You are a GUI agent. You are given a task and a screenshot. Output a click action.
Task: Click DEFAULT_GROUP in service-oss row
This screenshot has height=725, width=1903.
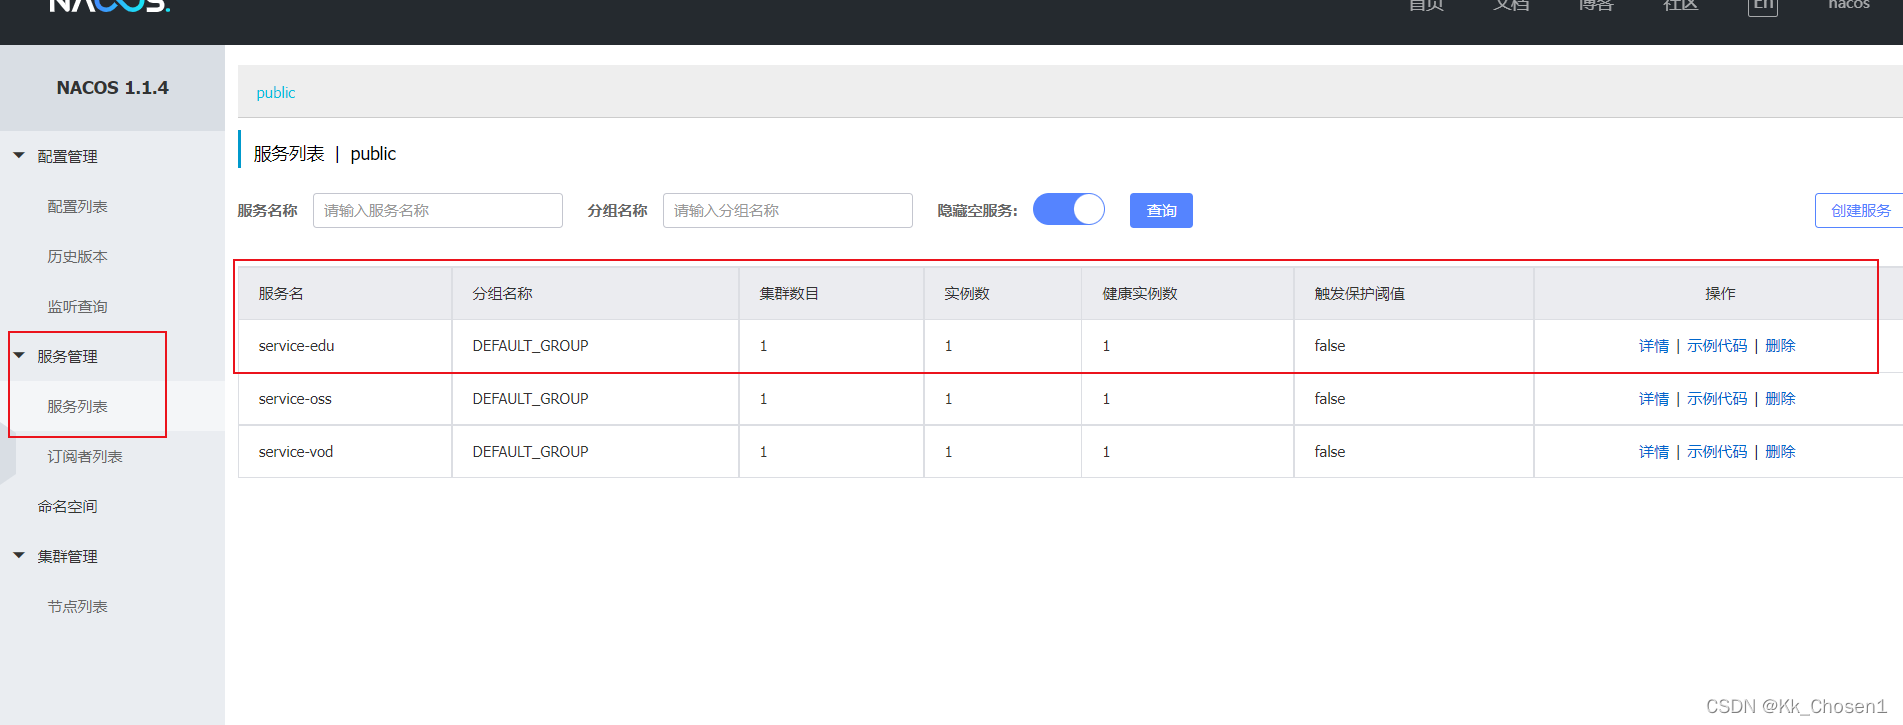(530, 399)
